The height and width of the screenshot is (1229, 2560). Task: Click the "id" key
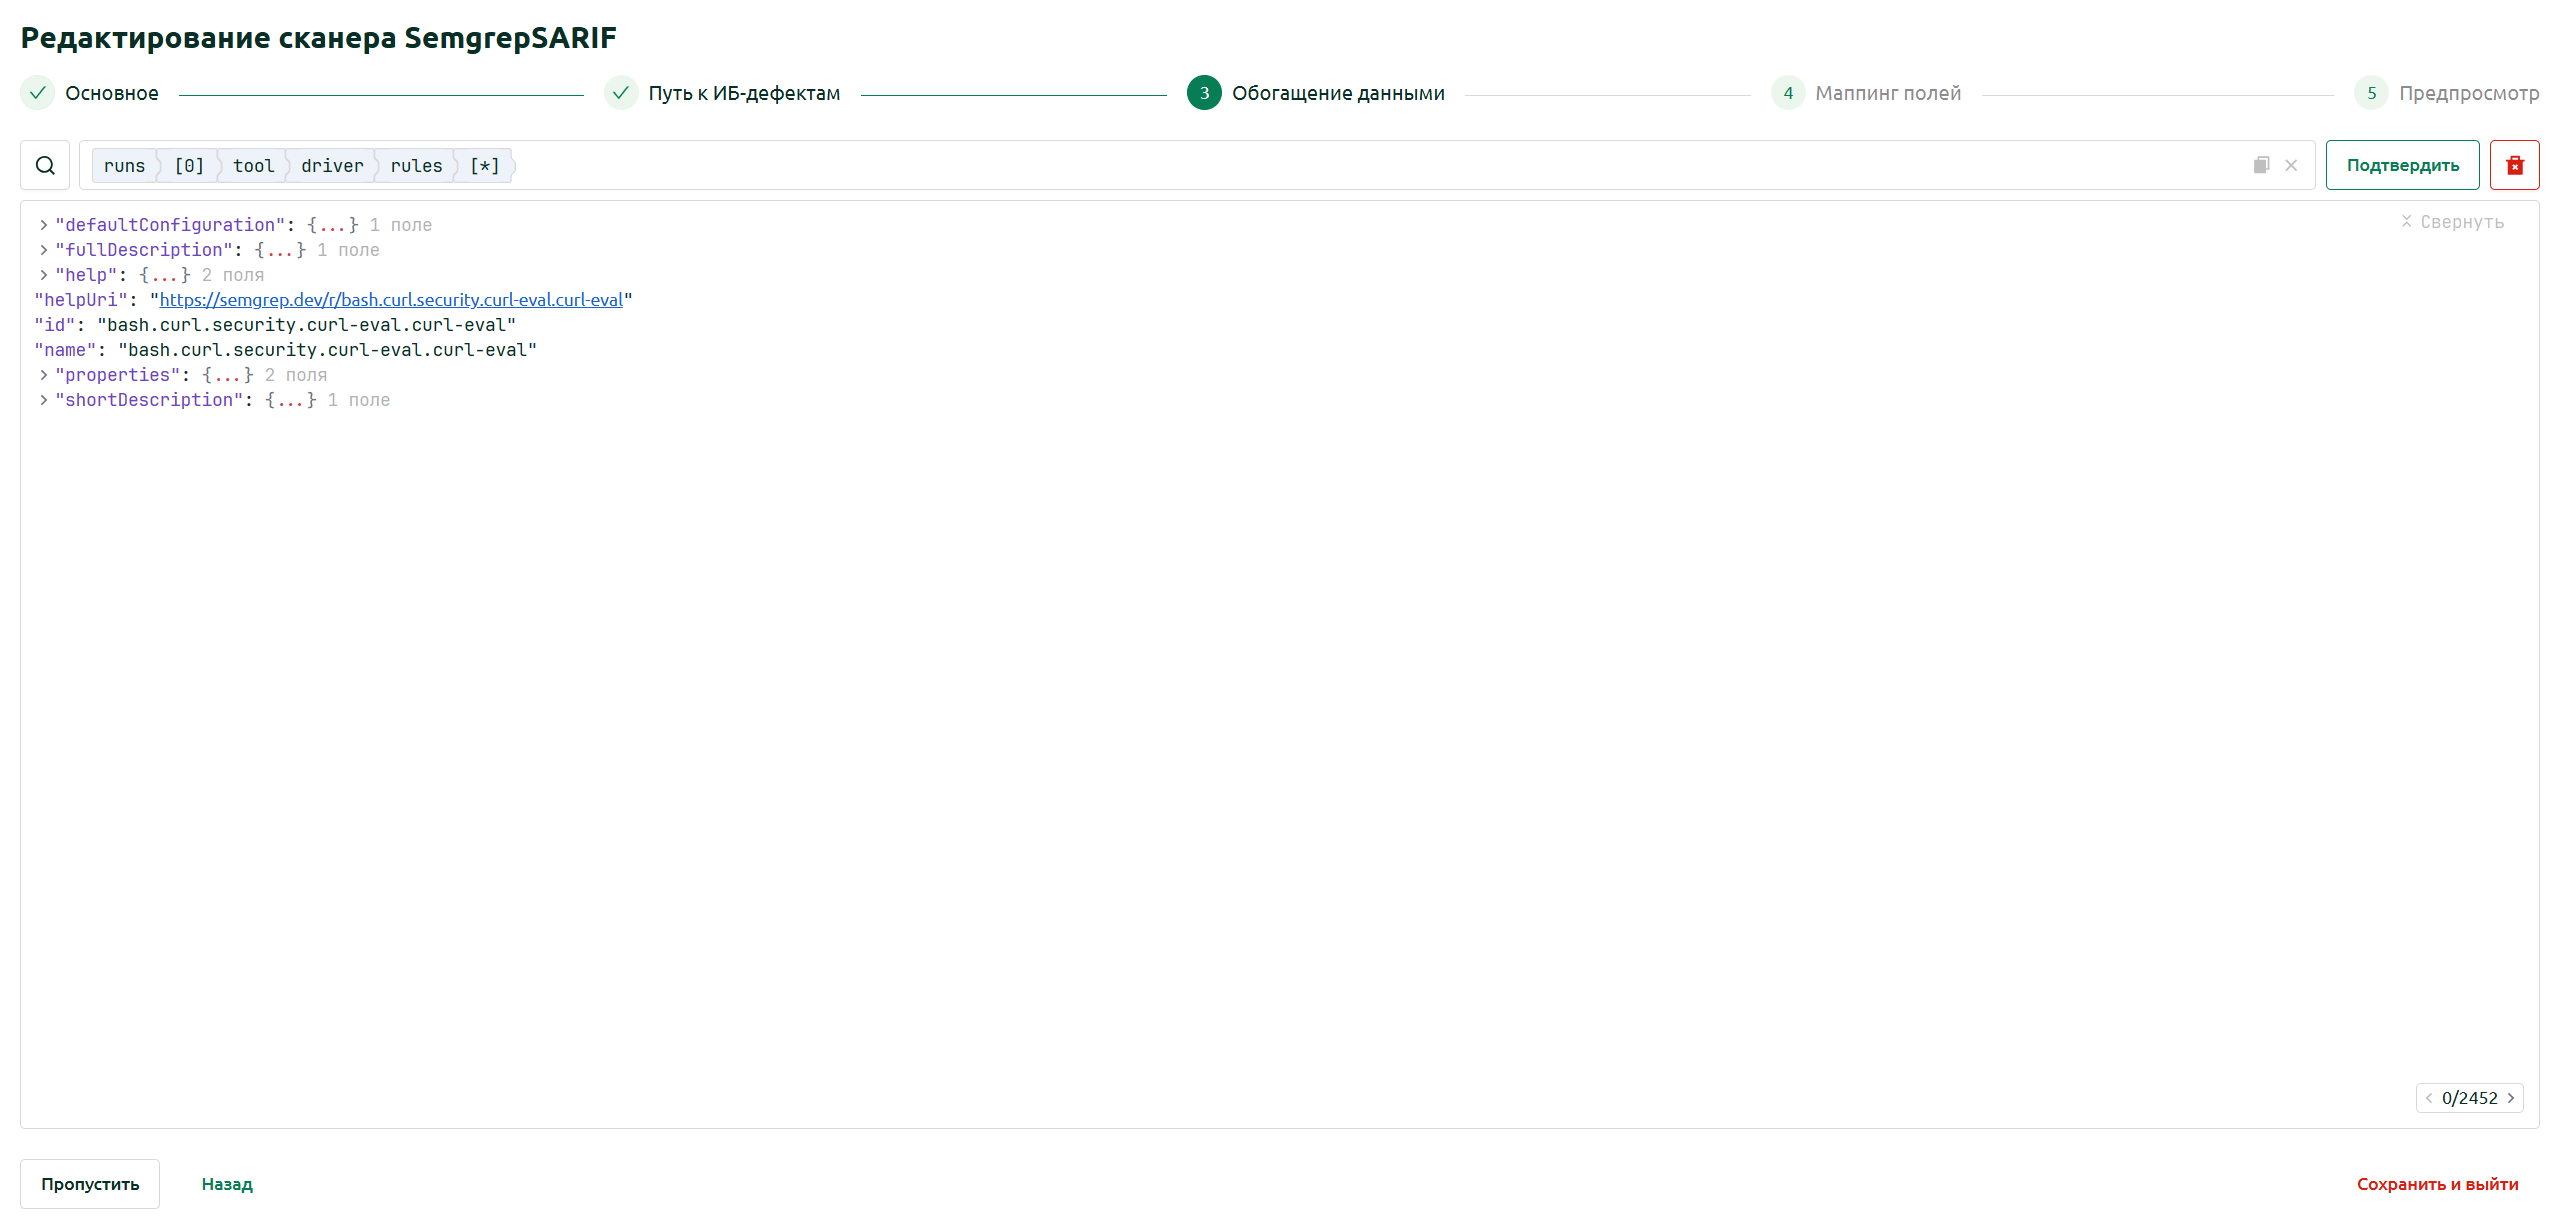55,325
